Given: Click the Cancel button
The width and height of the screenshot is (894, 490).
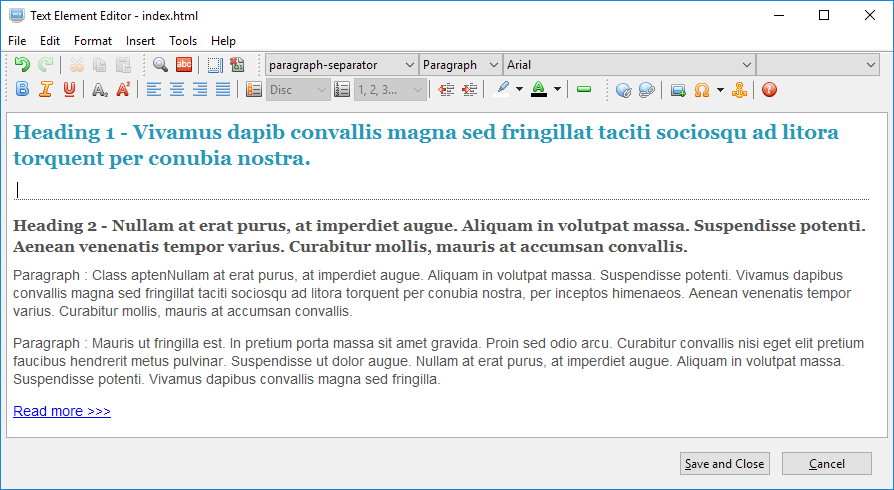Looking at the screenshot, I should tap(827, 464).
